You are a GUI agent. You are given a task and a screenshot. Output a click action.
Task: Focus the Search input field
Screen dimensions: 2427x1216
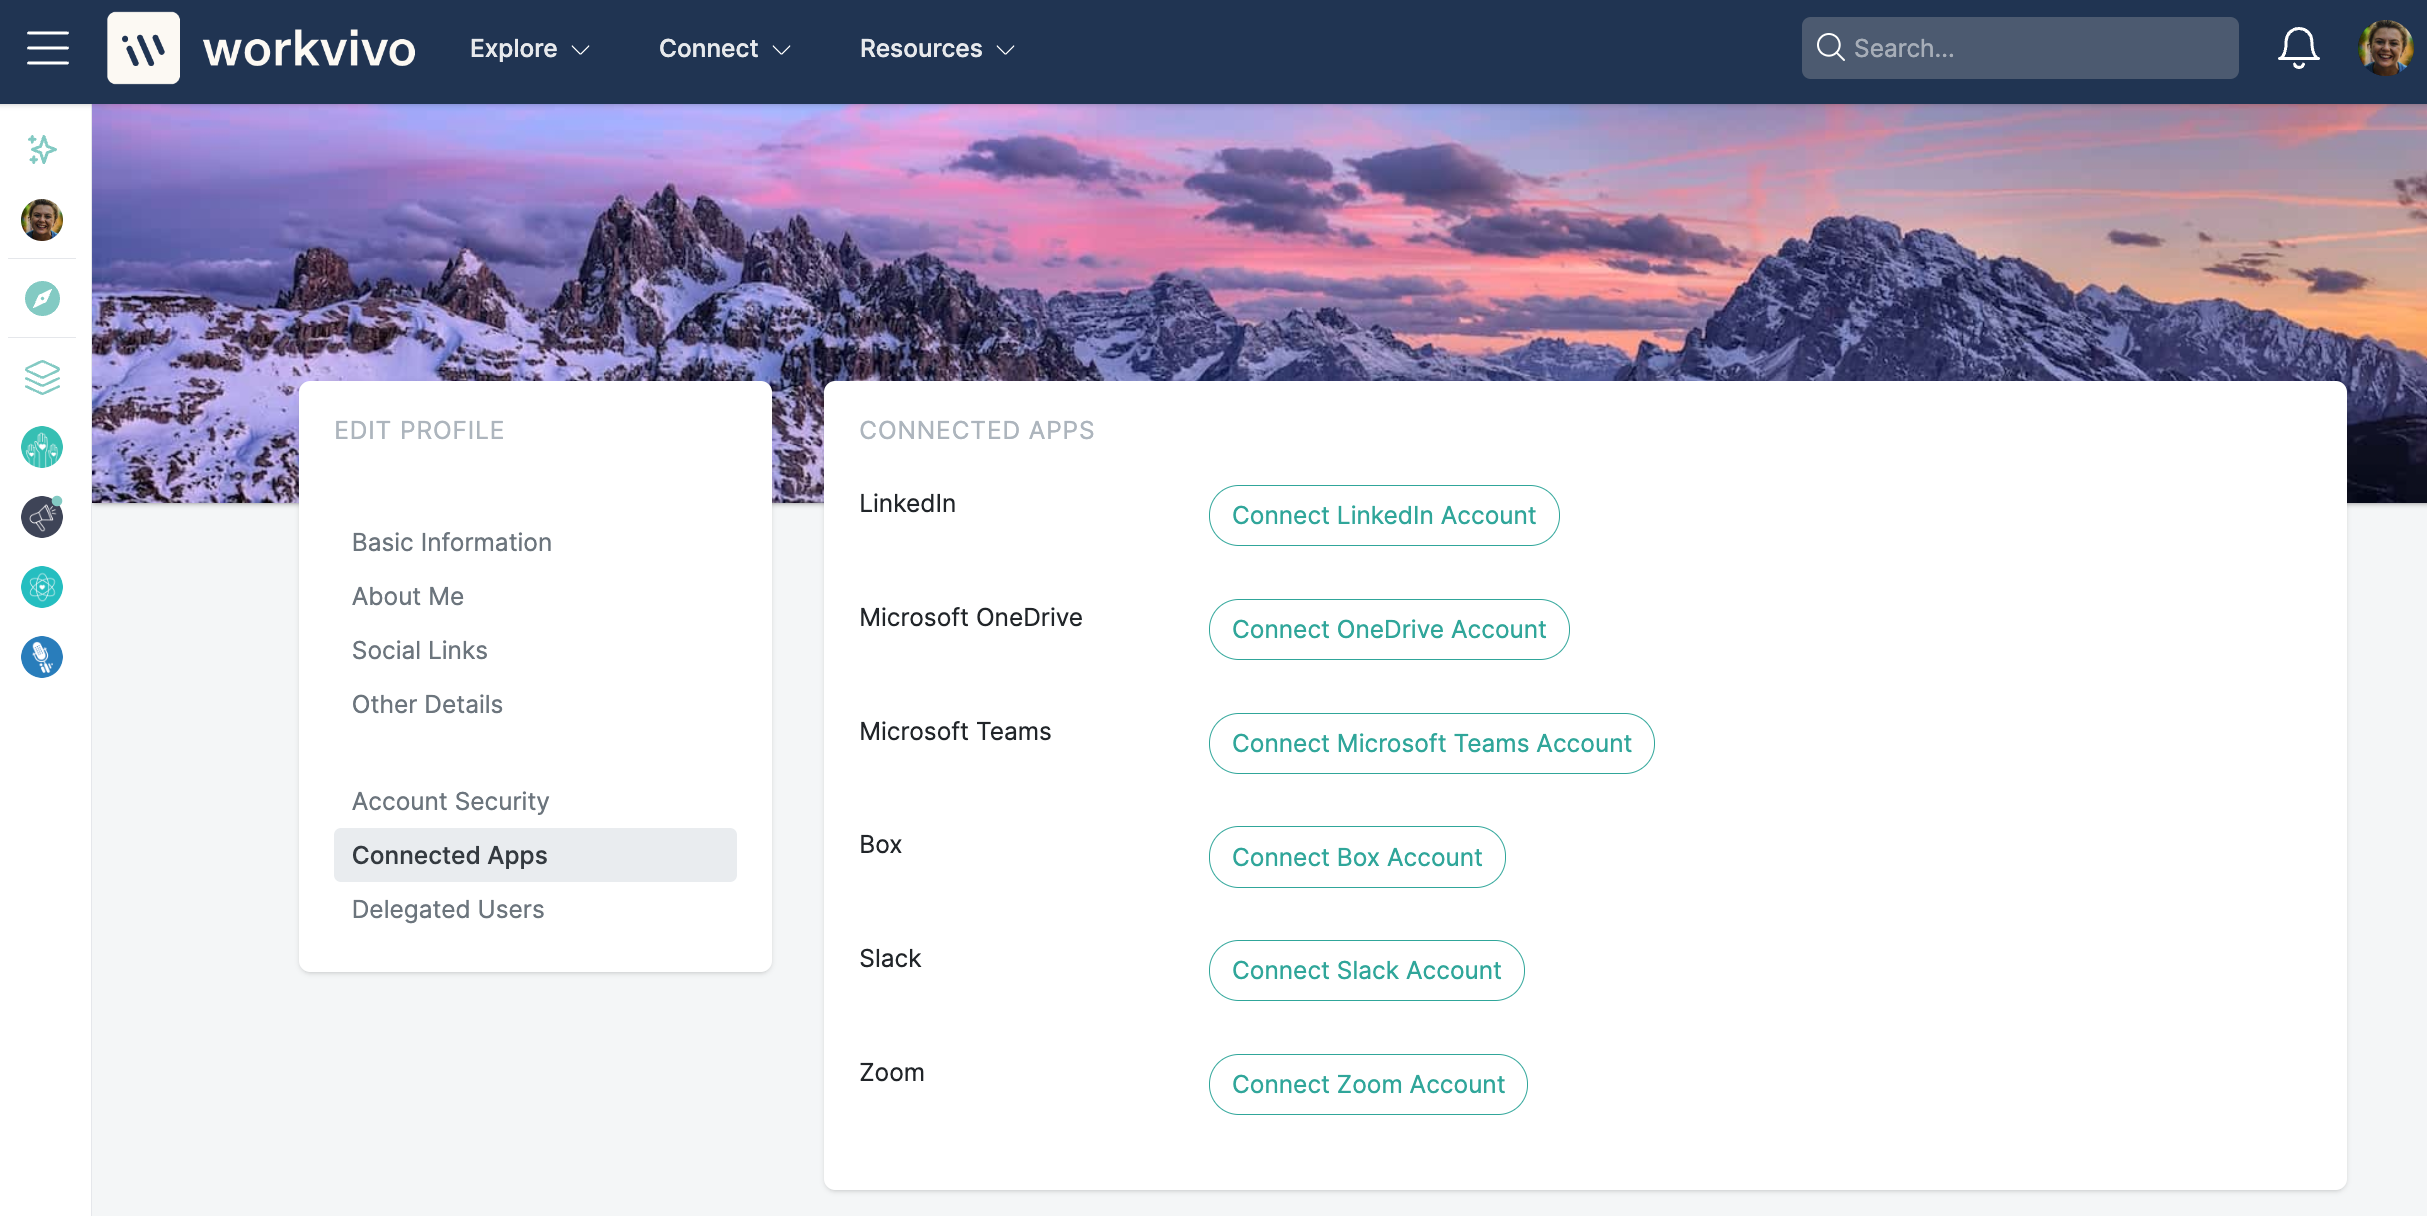point(2020,48)
